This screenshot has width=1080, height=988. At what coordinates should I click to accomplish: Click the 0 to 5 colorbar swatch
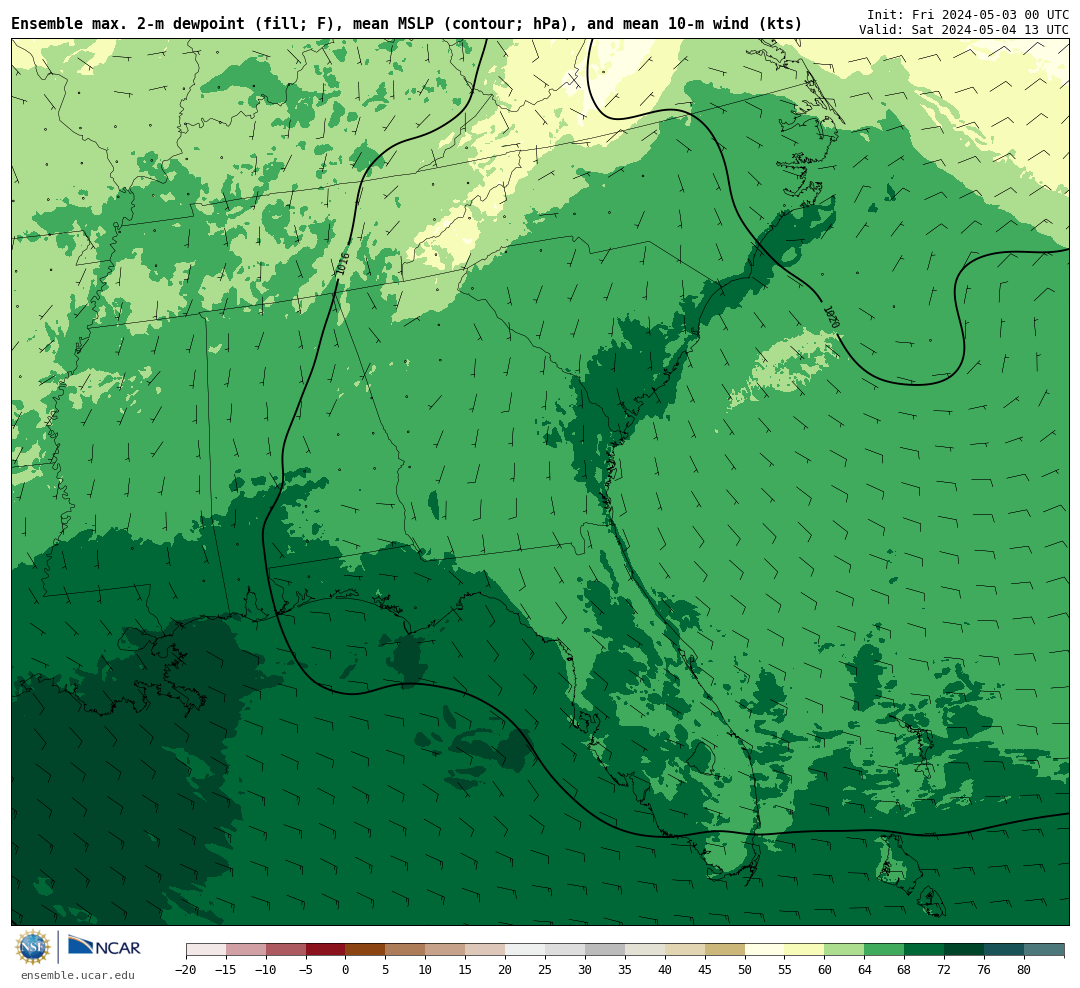[365, 950]
